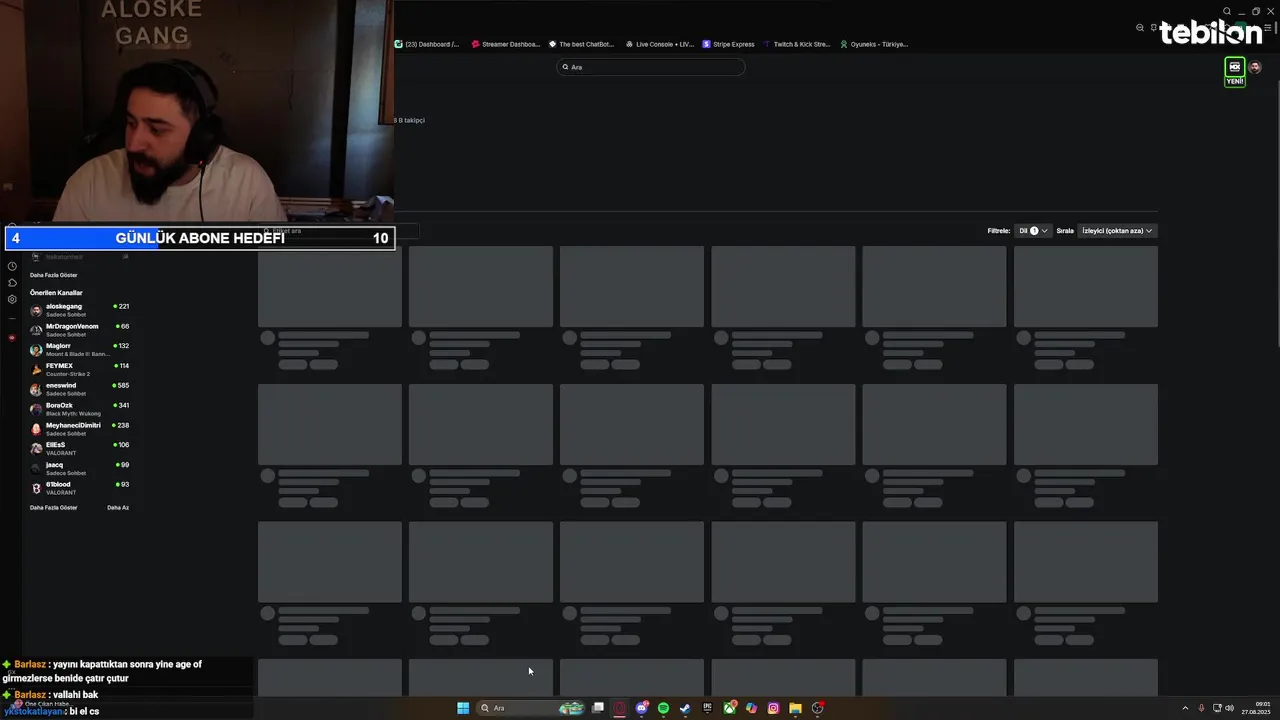
Task: Open Discord from taskbar
Action: [642, 708]
